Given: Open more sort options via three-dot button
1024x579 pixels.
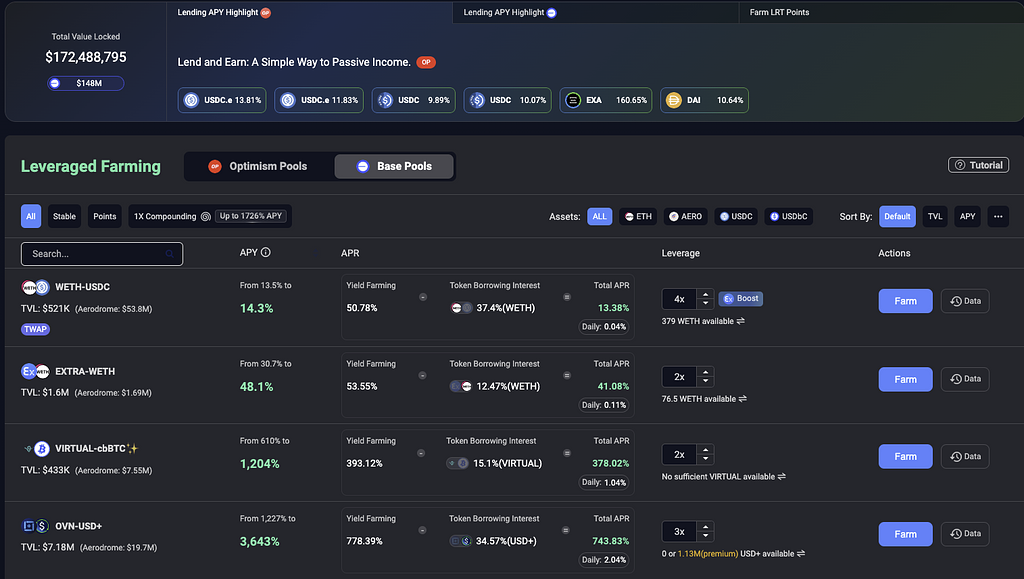Looking at the screenshot, I should 997,216.
